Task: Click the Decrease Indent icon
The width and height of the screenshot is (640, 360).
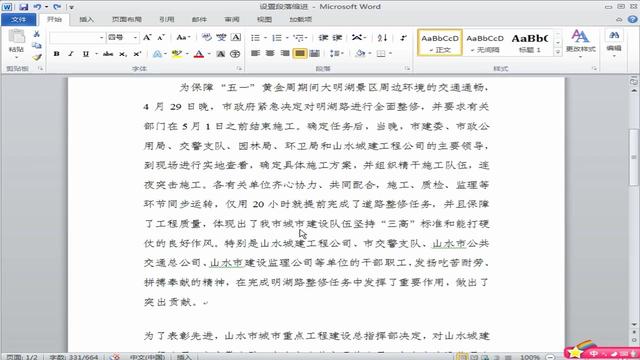Action: point(323,38)
